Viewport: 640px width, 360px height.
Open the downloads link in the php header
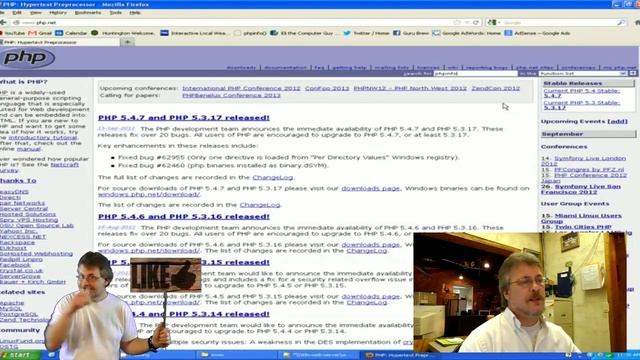tap(241, 68)
